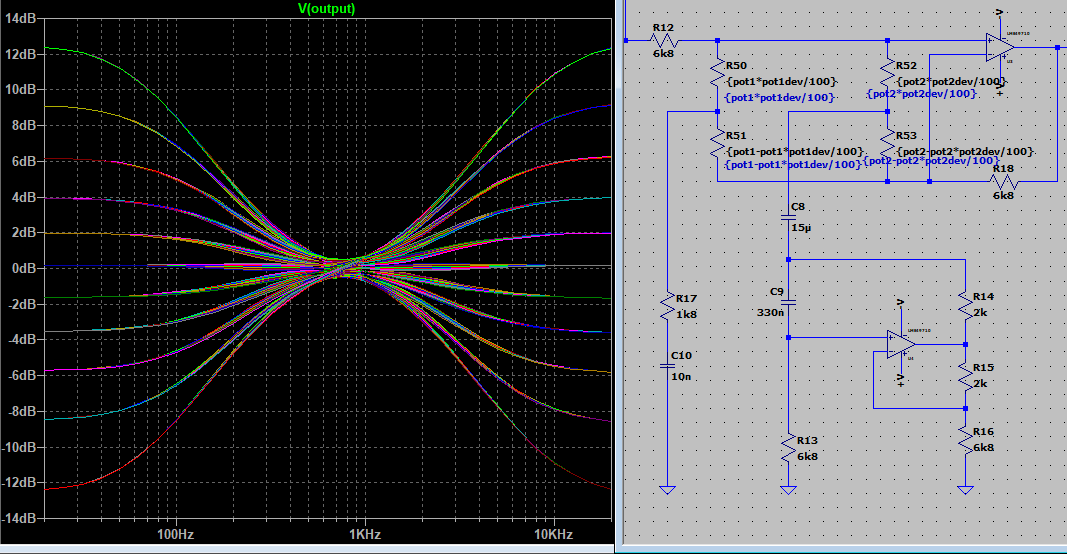
Task: Click the R50 name label
Action: [736, 65]
